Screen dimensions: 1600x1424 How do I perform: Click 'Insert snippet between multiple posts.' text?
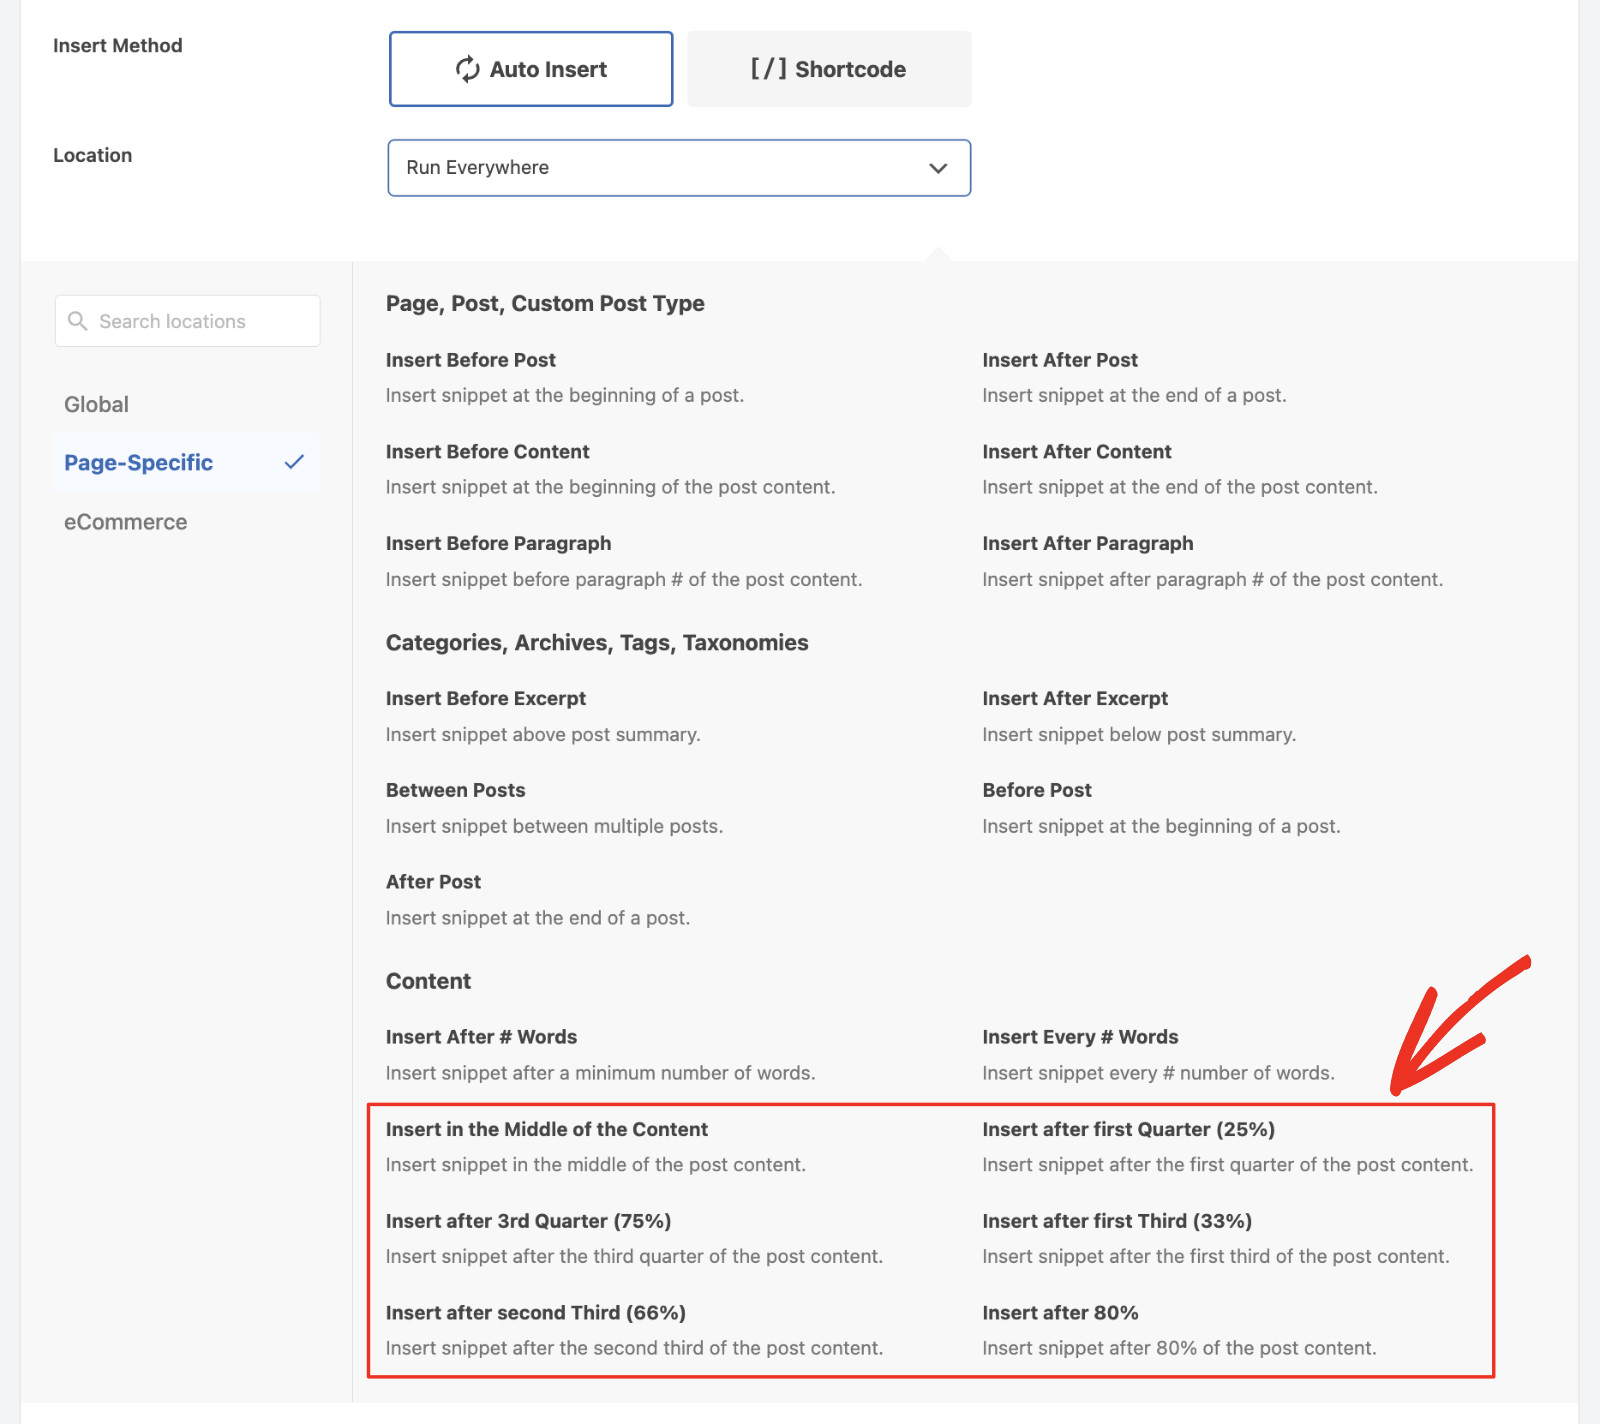point(555,827)
